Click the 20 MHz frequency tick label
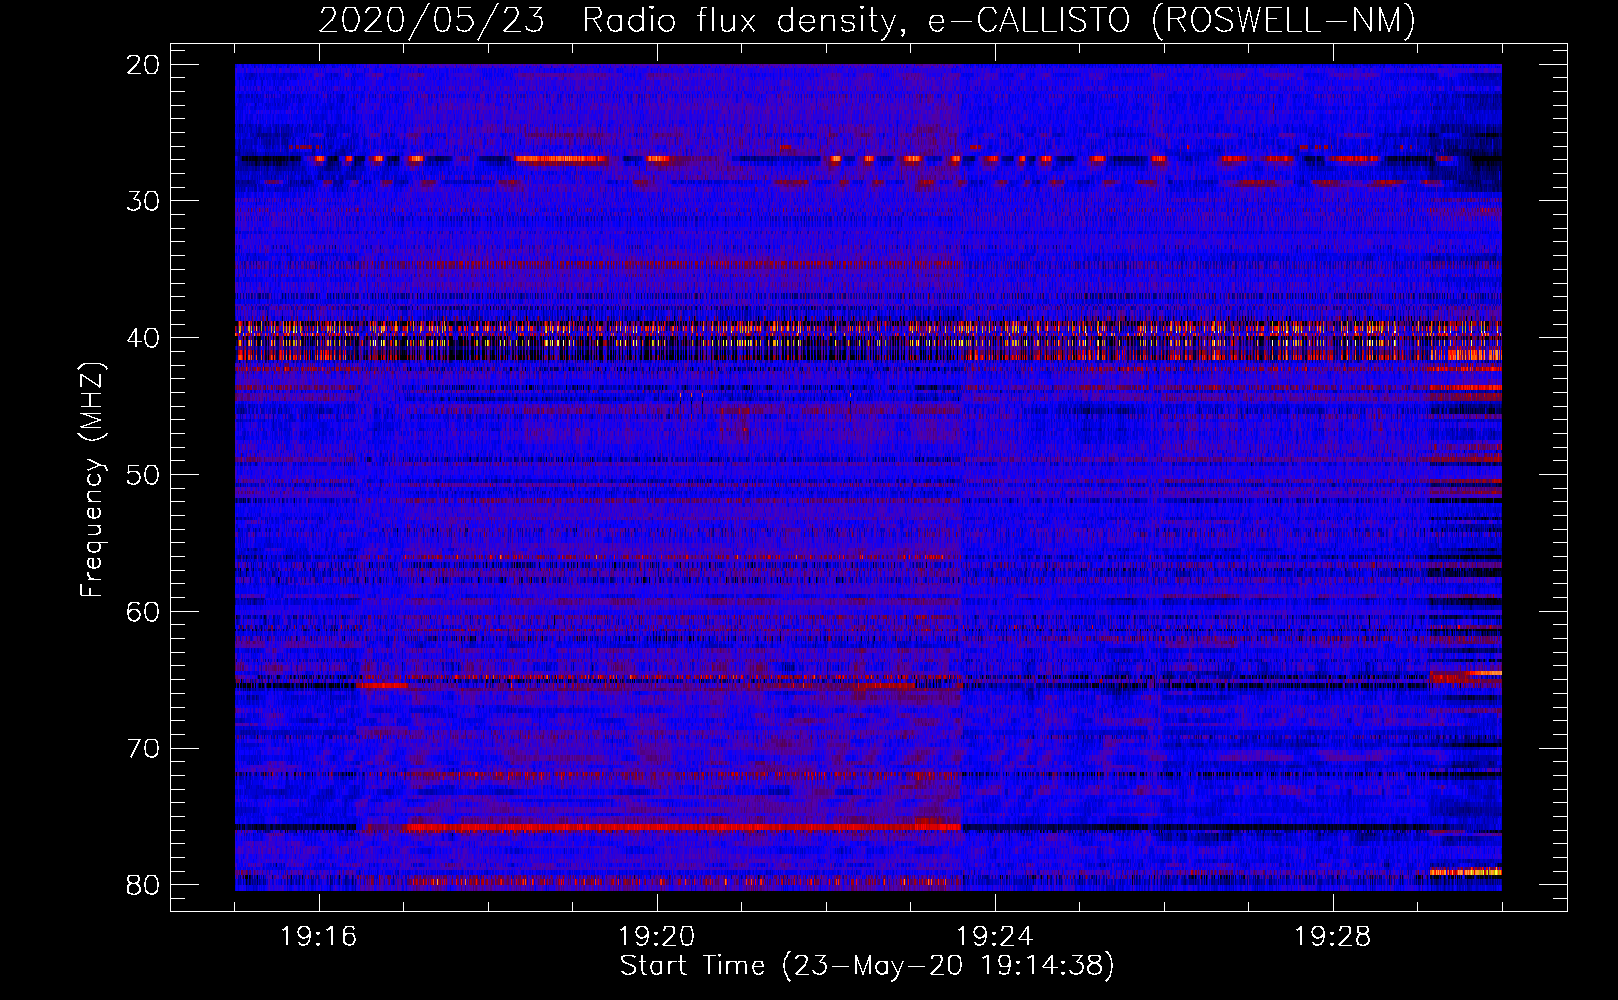This screenshot has width=1618, height=1000. 143,65
